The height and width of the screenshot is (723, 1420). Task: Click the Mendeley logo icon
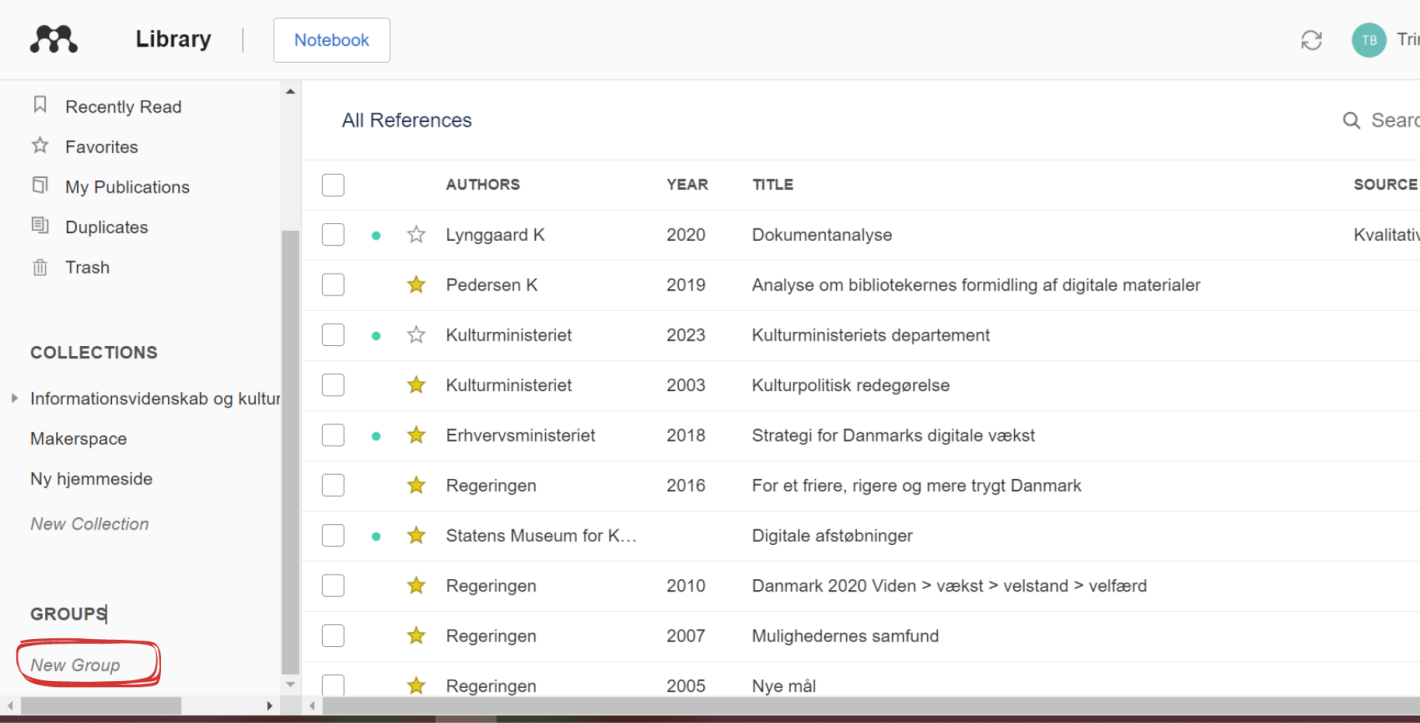54,39
